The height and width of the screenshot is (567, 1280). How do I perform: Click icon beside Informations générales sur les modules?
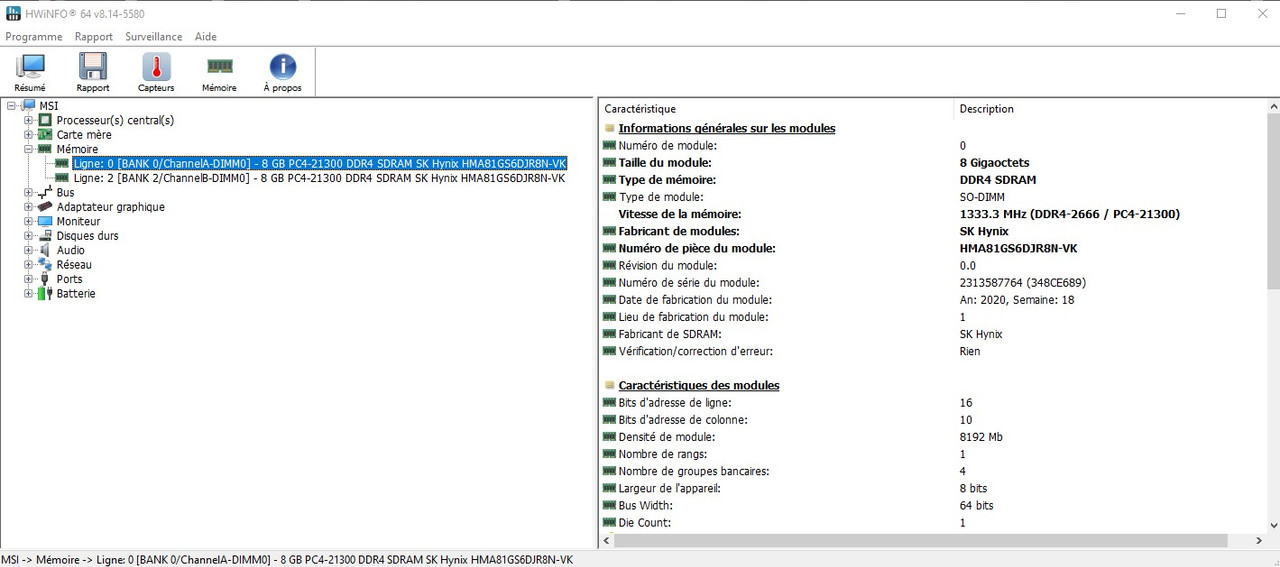point(610,128)
